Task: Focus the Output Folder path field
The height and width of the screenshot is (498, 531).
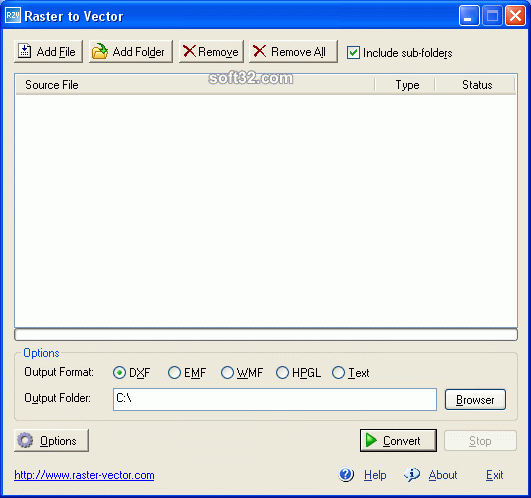Action: (275, 399)
